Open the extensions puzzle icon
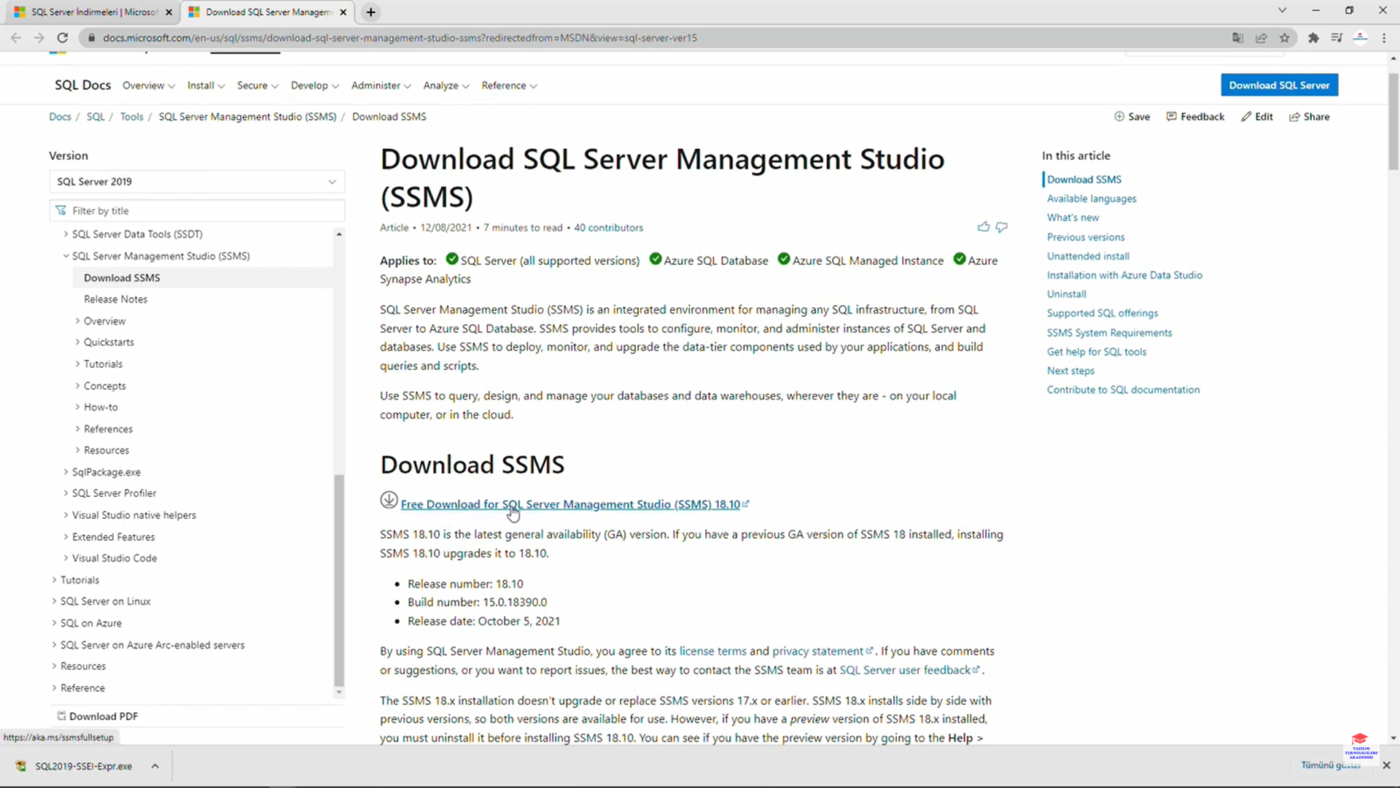The image size is (1400, 788). click(x=1313, y=38)
